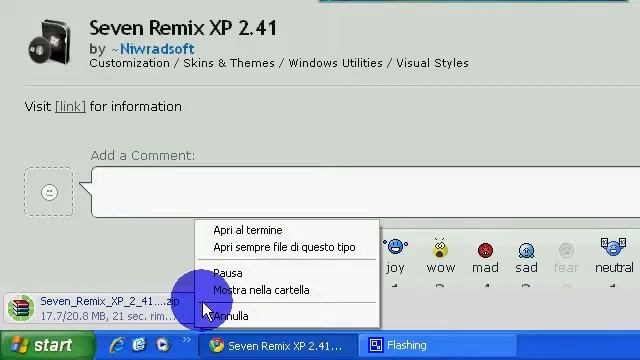The image size is (640, 360).
Task: Choose 'Pausa' to pause the download
Action: coord(228,273)
